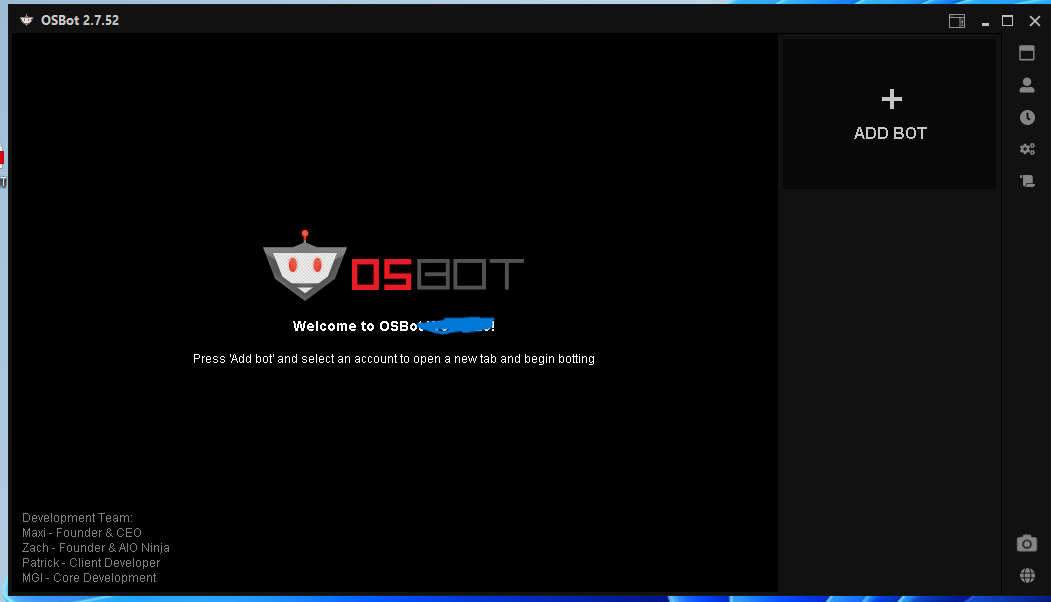Click the 'Welcome to OSBot' heading
Image resolution: width=1051 pixels, height=602 pixels.
[x=393, y=326]
